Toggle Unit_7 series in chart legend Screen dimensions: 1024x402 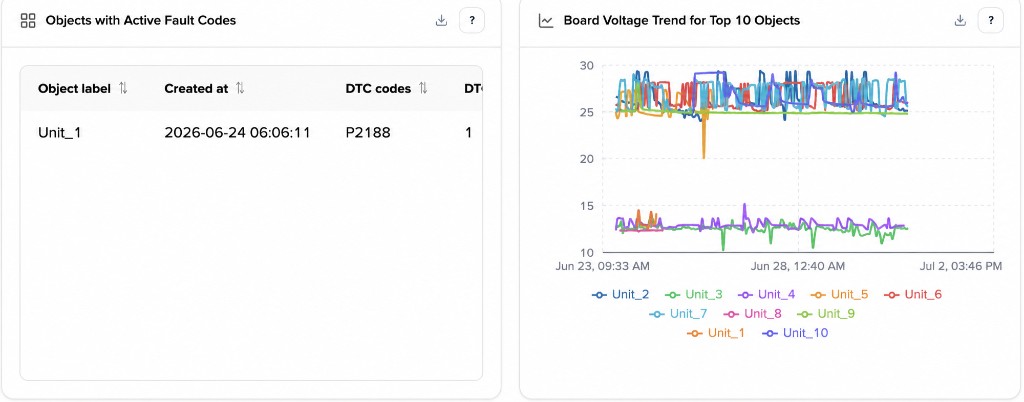(679, 314)
